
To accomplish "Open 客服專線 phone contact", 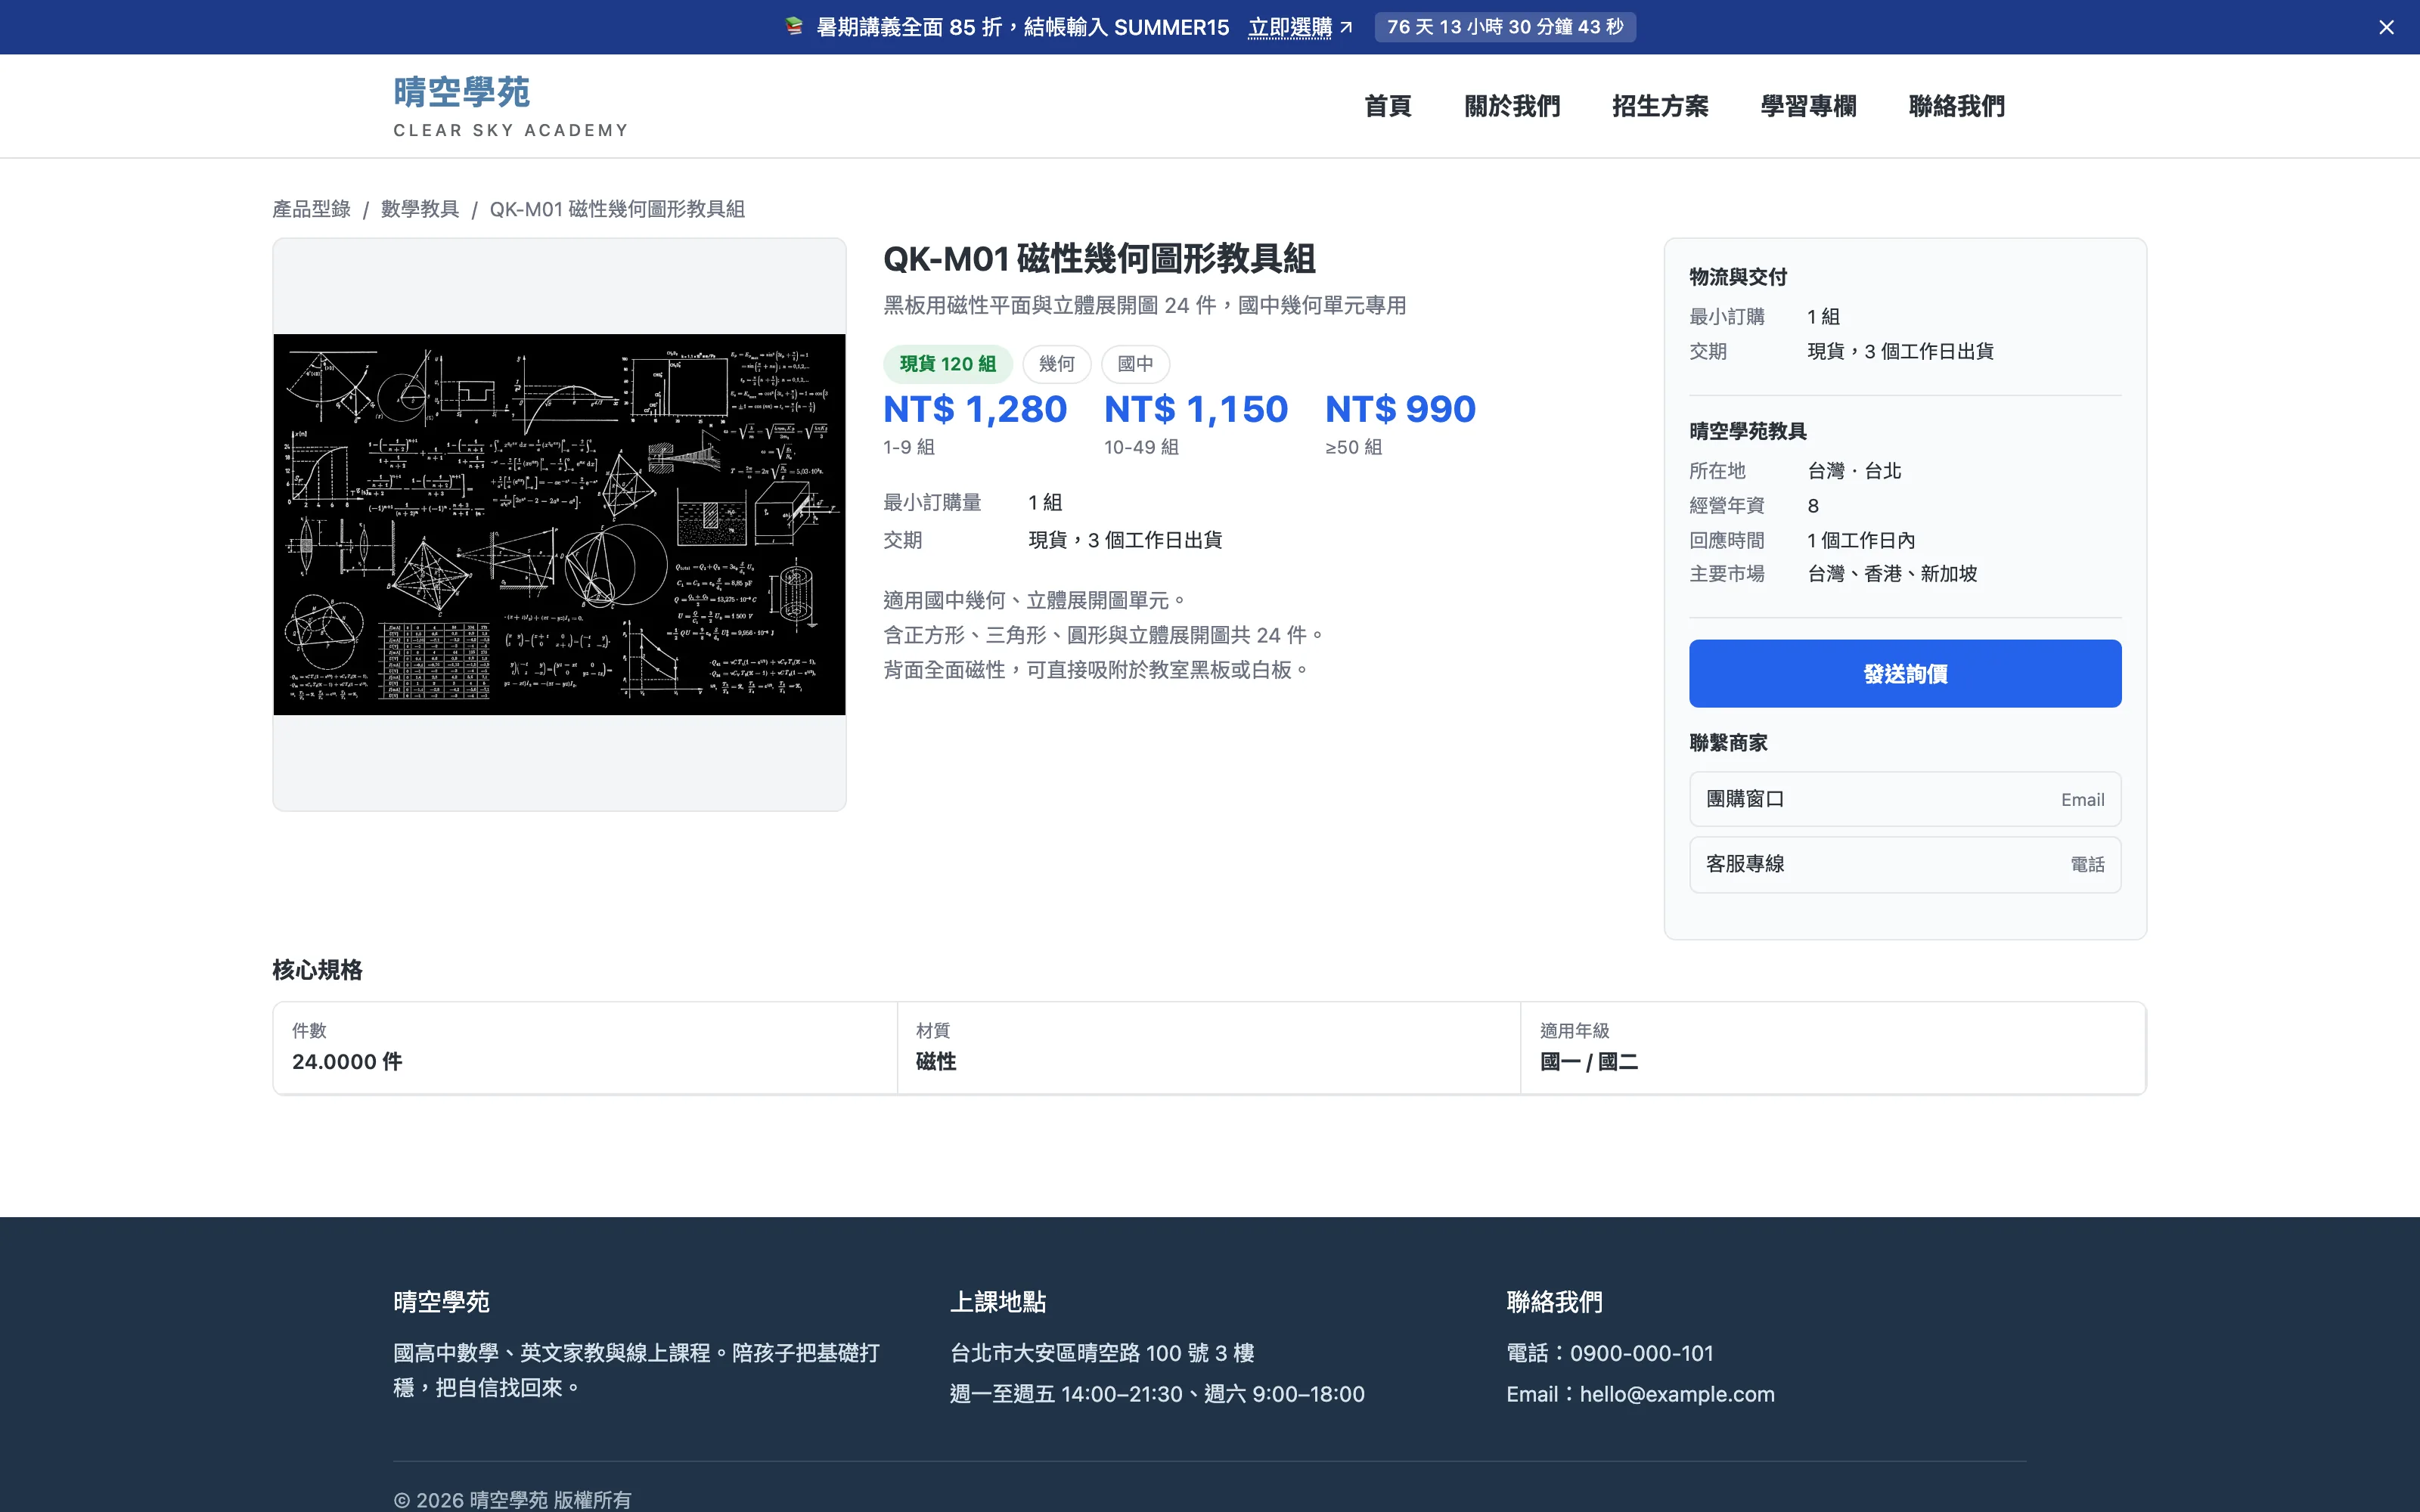I will click(1904, 864).
